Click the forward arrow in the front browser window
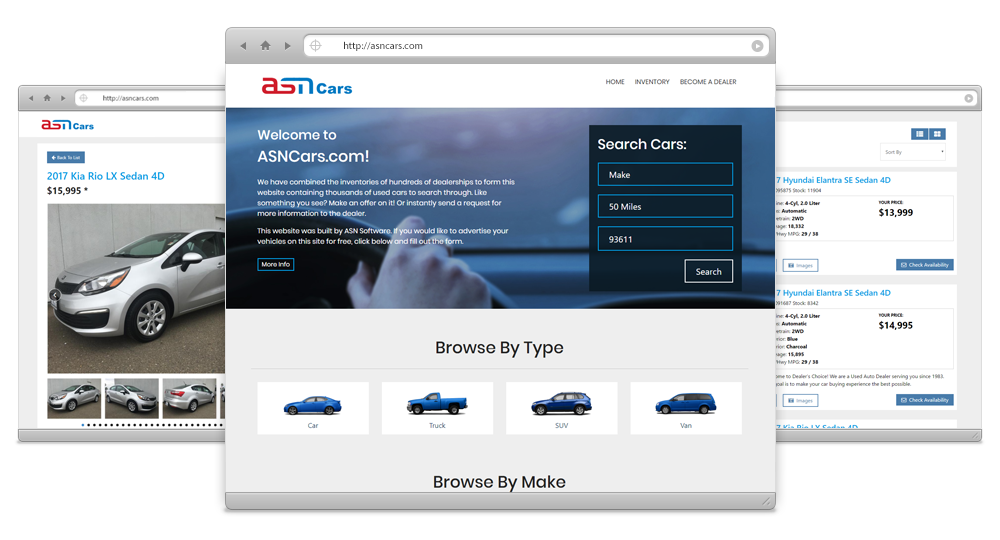The height and width of the screenshot is (540, 1000). pyautogui.click(x=288, y=46)
